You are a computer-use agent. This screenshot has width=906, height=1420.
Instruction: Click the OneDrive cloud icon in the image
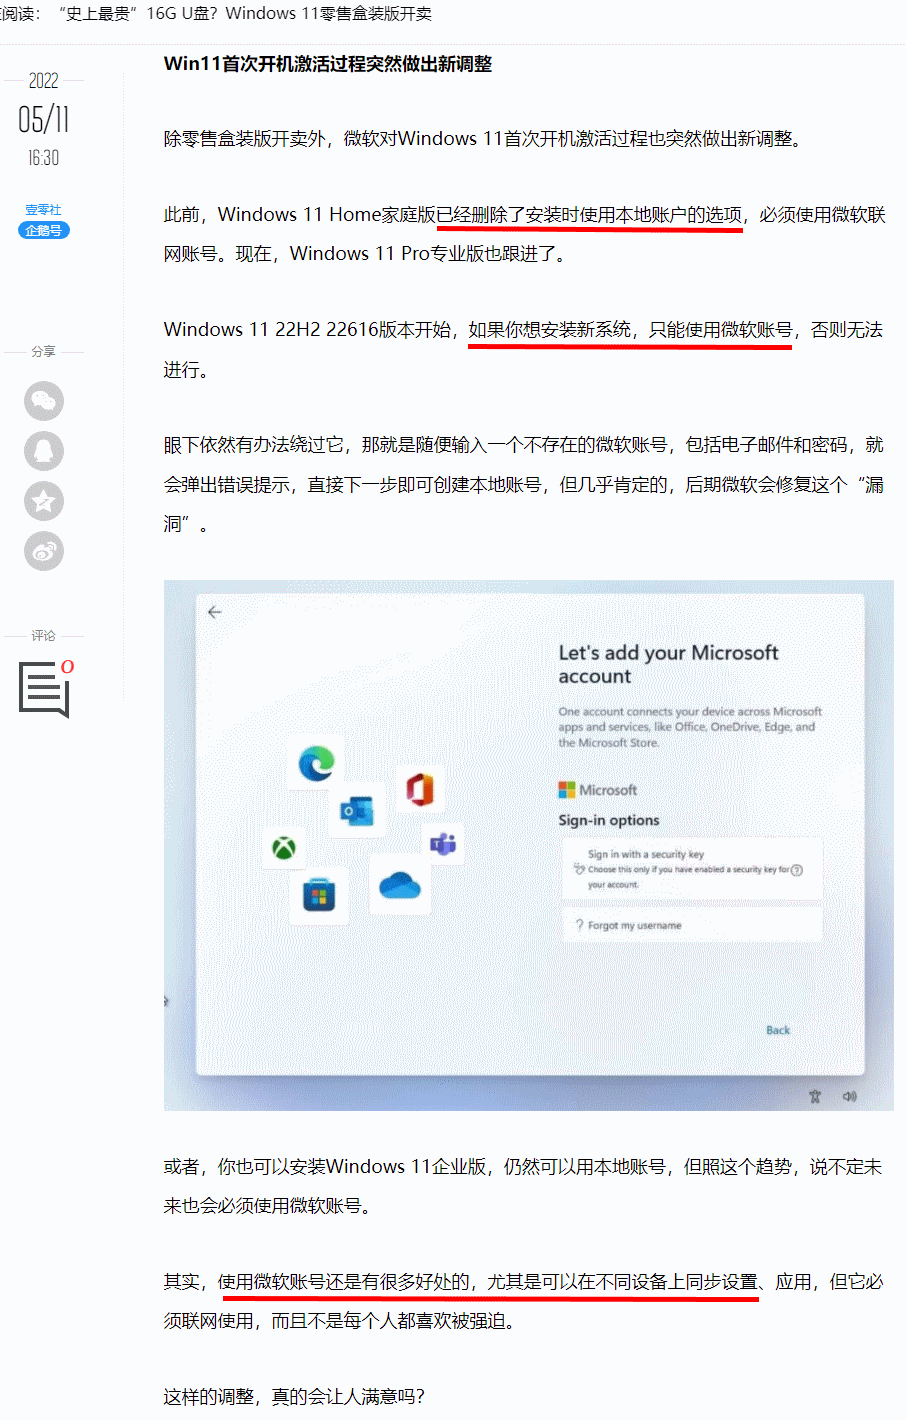[x=400, y=885]
